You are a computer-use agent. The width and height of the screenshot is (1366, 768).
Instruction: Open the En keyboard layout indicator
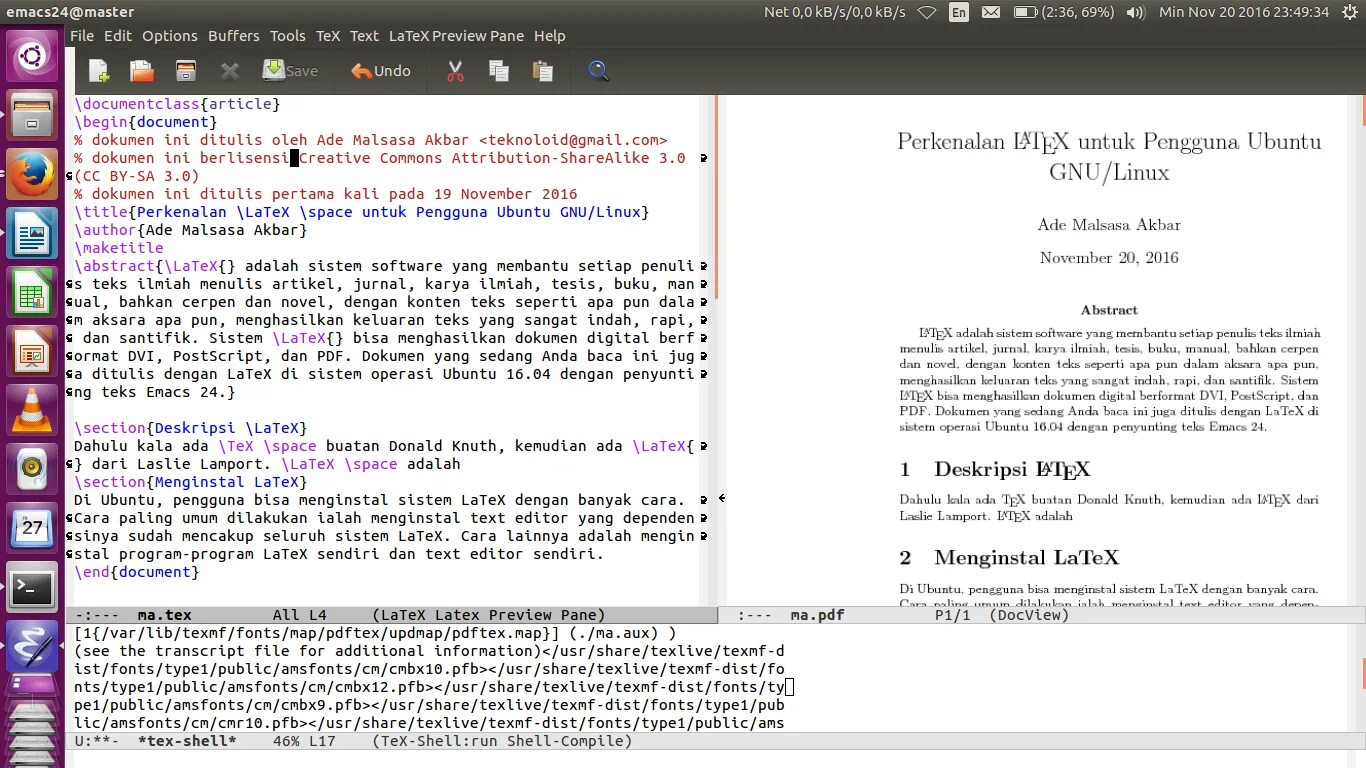tap(959, 12)
